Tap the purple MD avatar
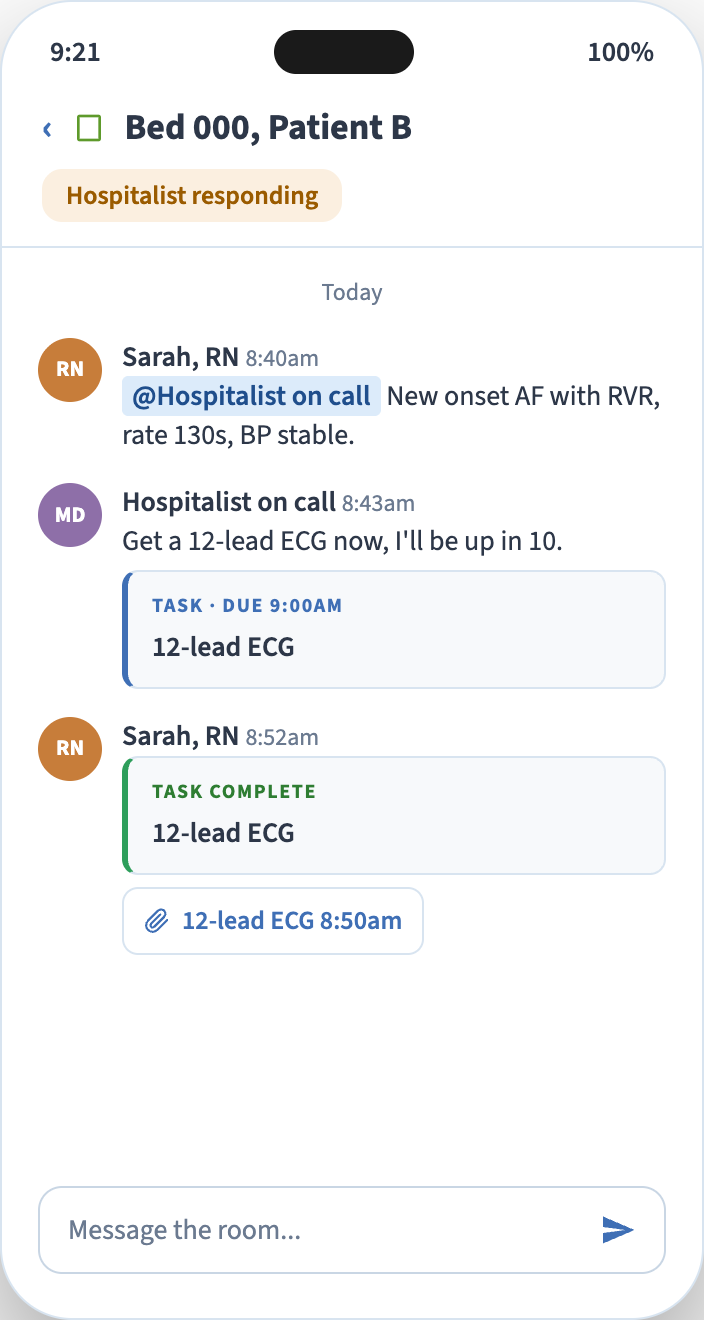Viewport: 704px width, 1320px height. pos(70,515)
